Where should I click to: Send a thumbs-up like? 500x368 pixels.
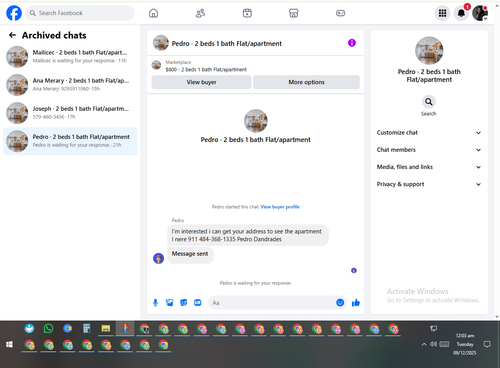[x=356, y=303]
